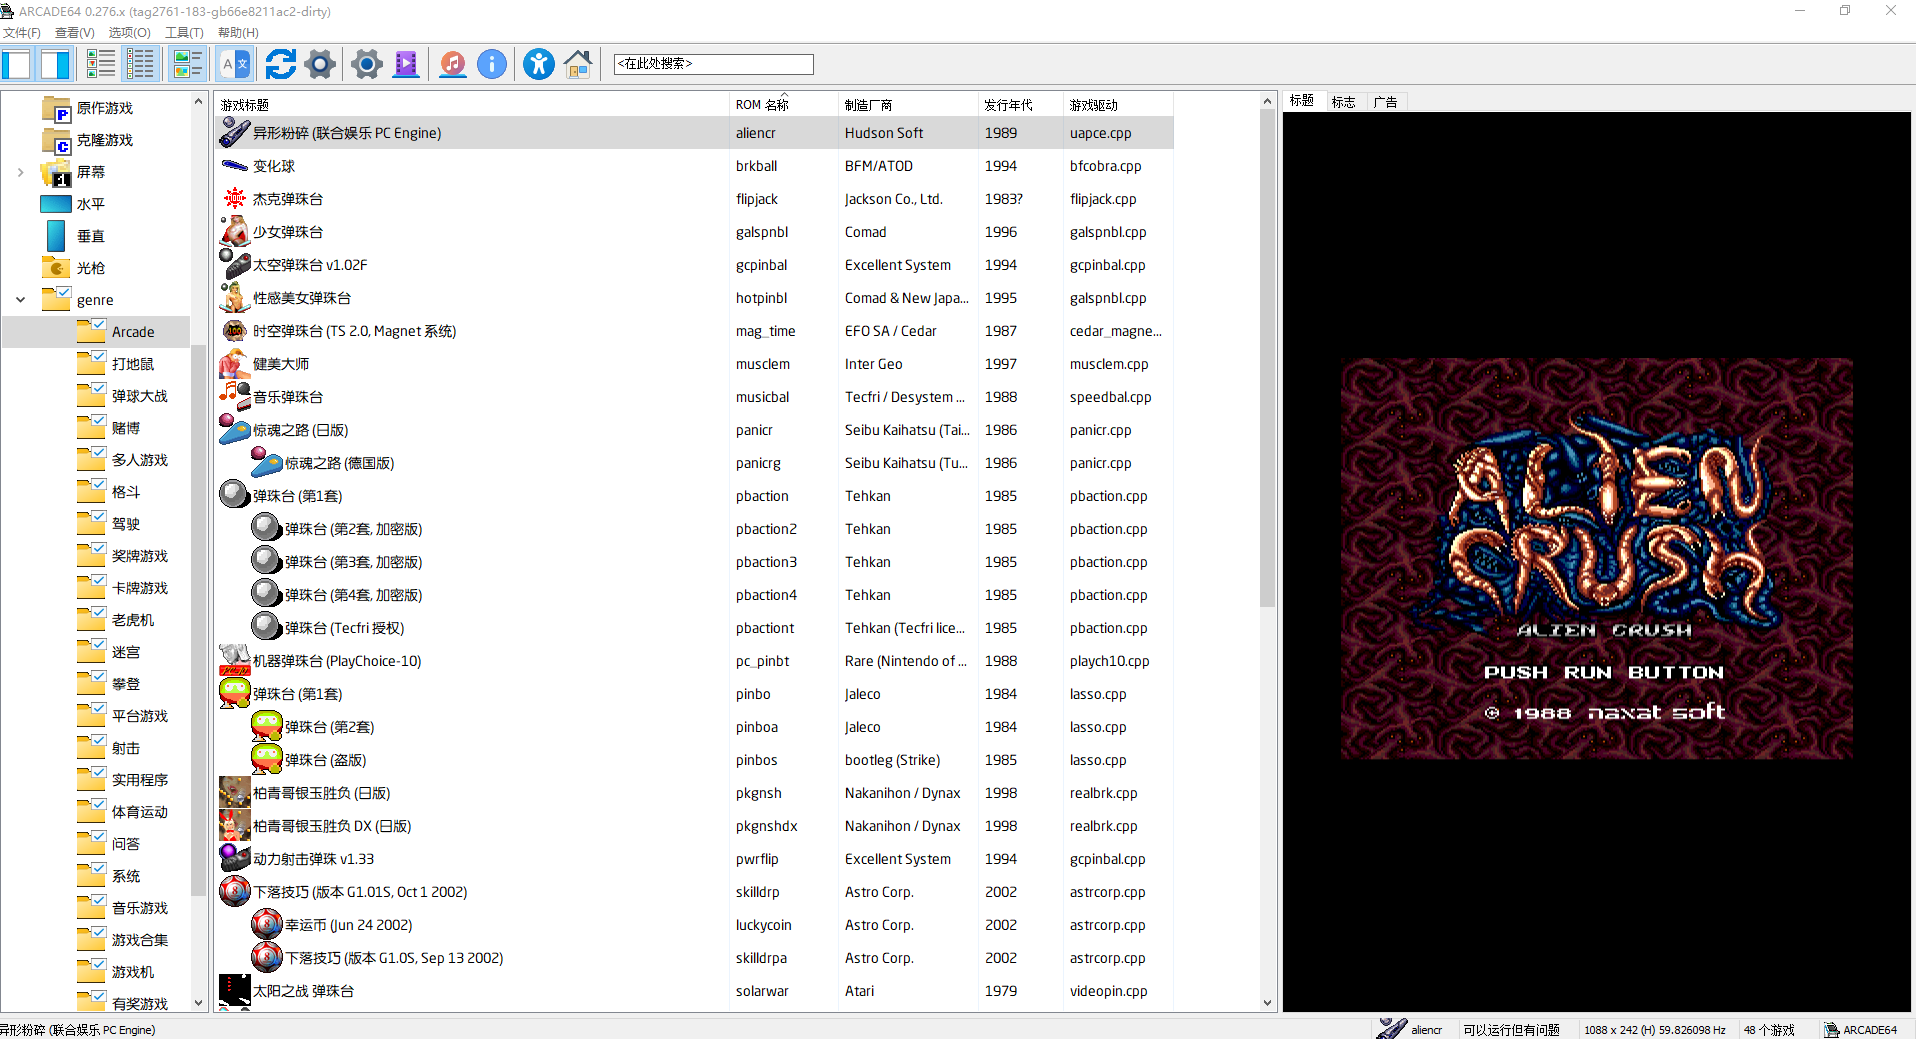Click the 音乐弹珠台 game icon
Viewport: 1916px width, 1039px height.
coord(235,397)
